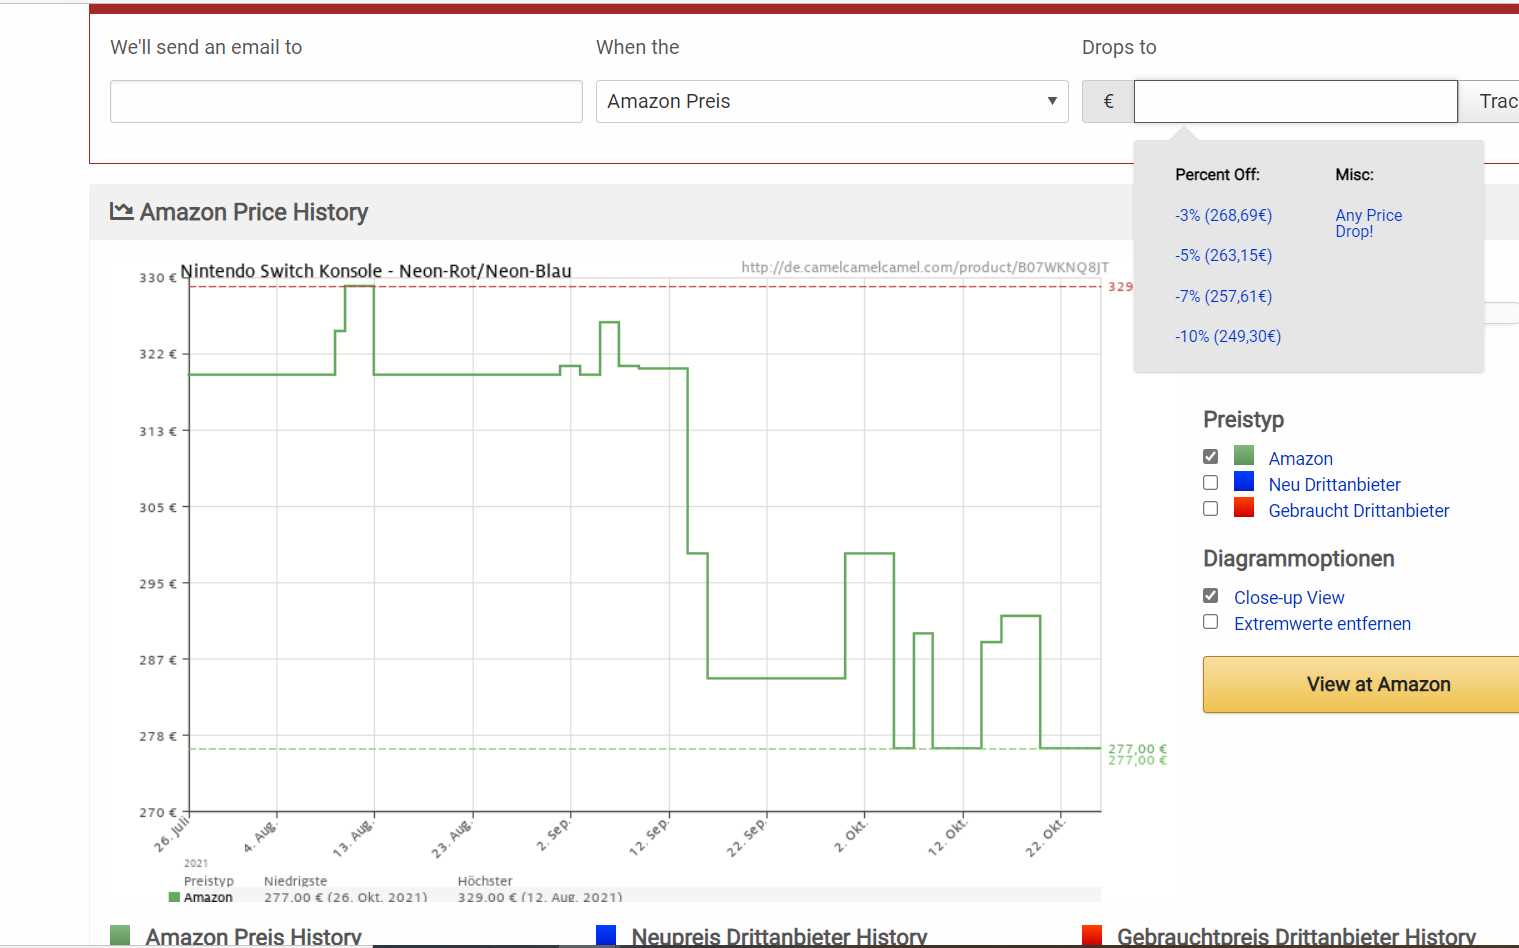1519x948 pixels.
Task: Click the Gebrauchtpreis Drittanbieter History heading
Action: (1296, 937)
